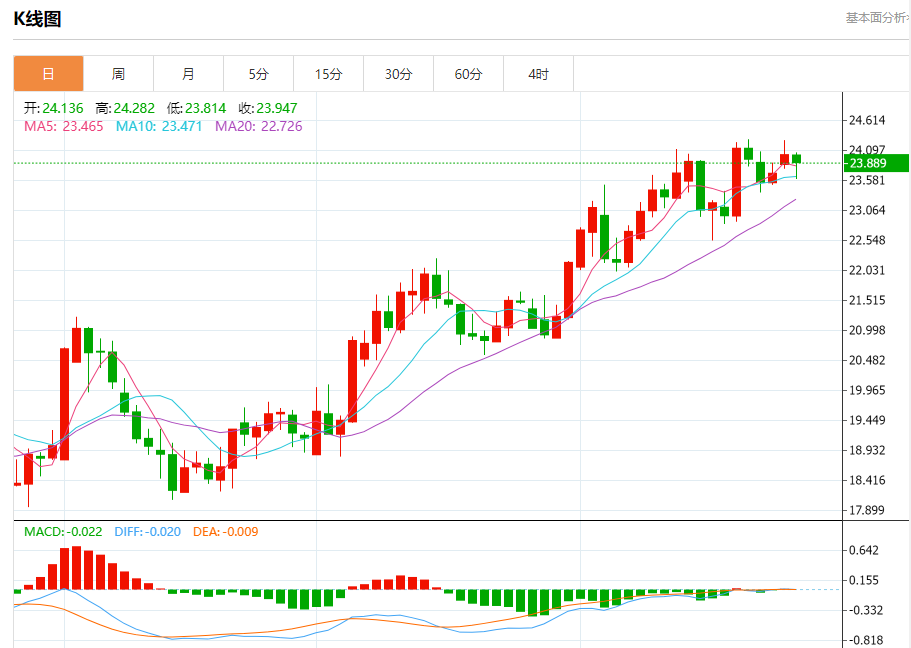The width and height of the screenshot is (911, 648).
Task: Click the 22.031 price axis label
Action: point(867,270)
